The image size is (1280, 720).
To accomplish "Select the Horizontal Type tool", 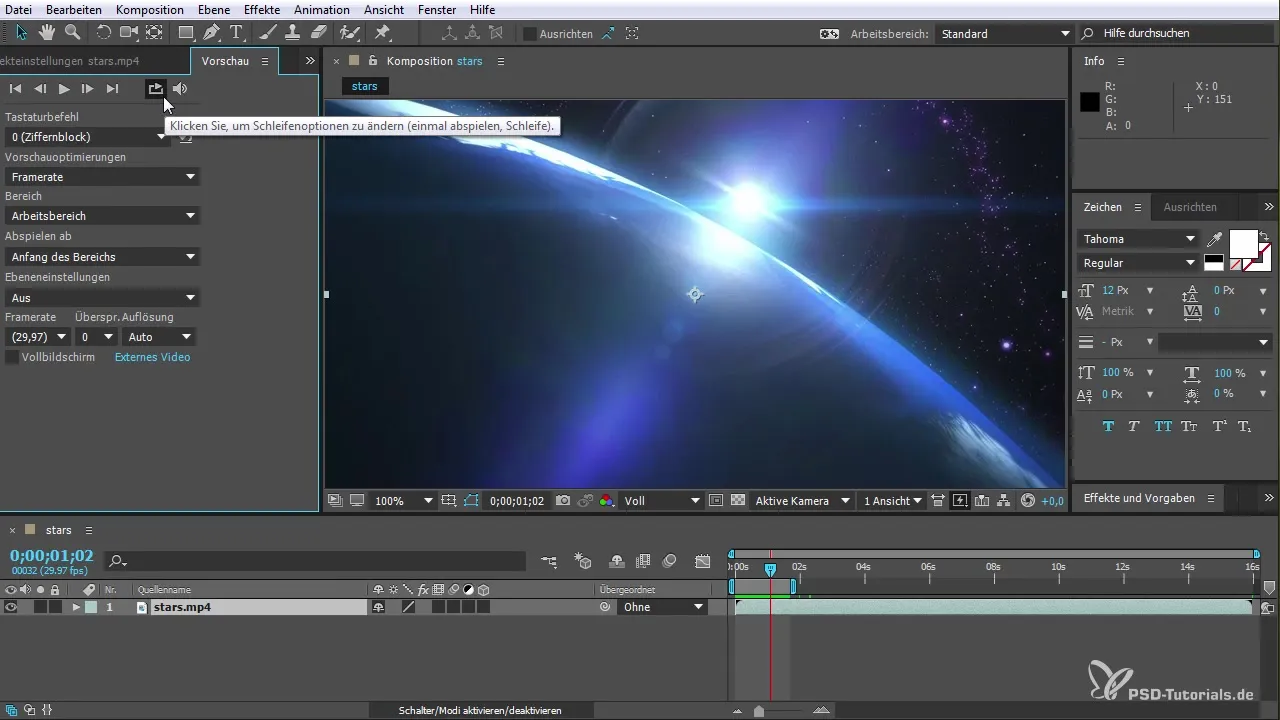I will (x=237, y=33).
